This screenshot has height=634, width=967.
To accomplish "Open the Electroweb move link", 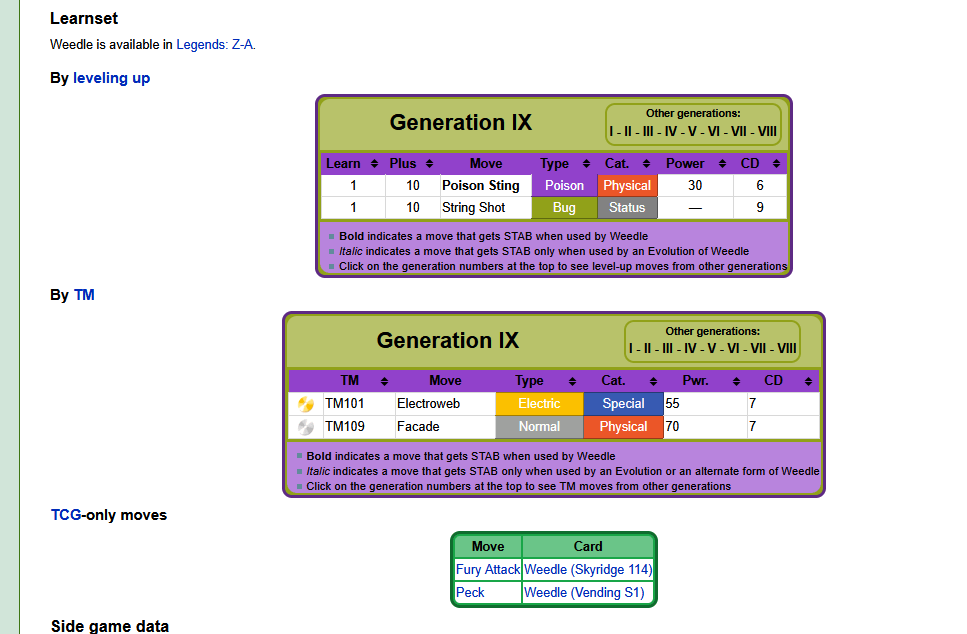I will [429, 403].
